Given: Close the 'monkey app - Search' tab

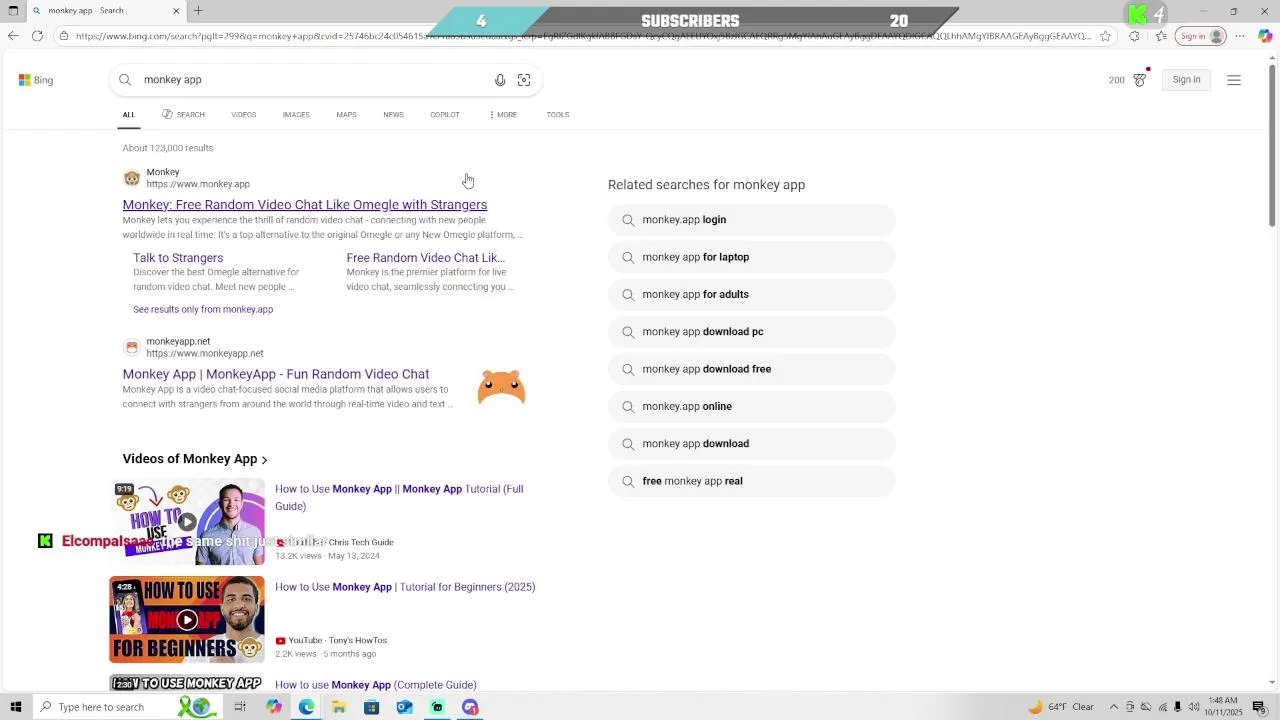Looking at the screenshot, I should click(176, 11).
